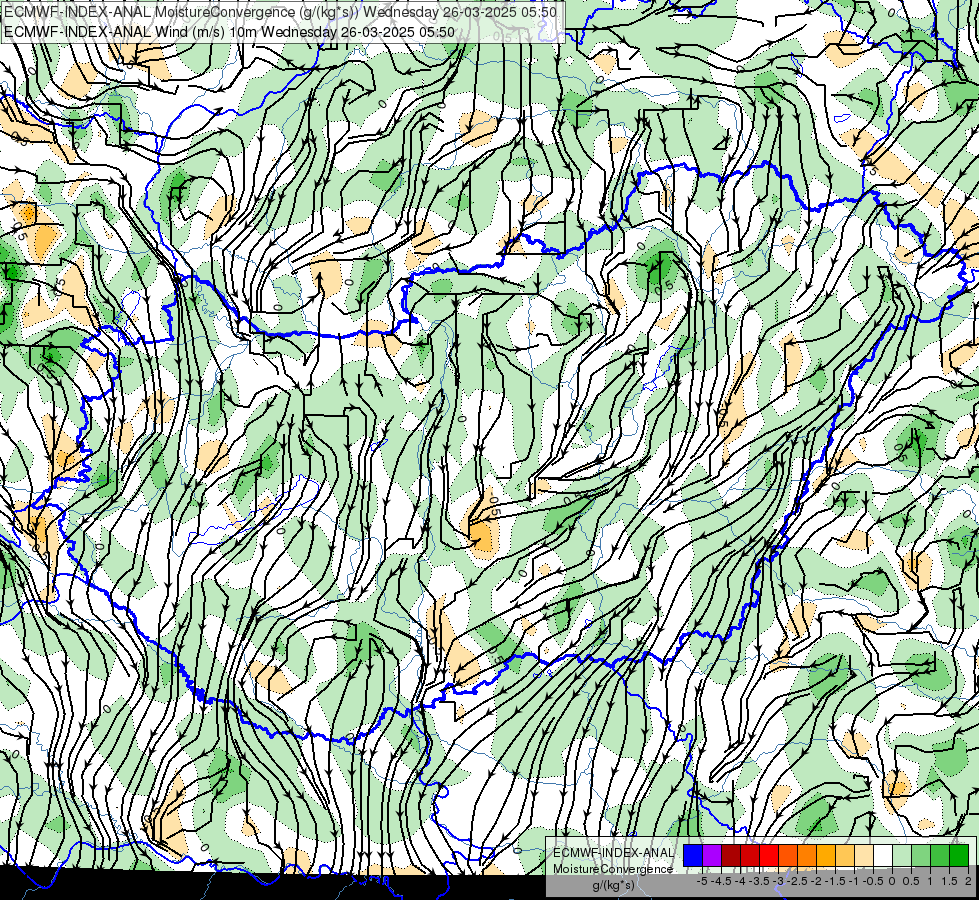Click the blue legend swatch starting at -5
The height and width of the screenshot is (900, 979).
click(692, 856)
